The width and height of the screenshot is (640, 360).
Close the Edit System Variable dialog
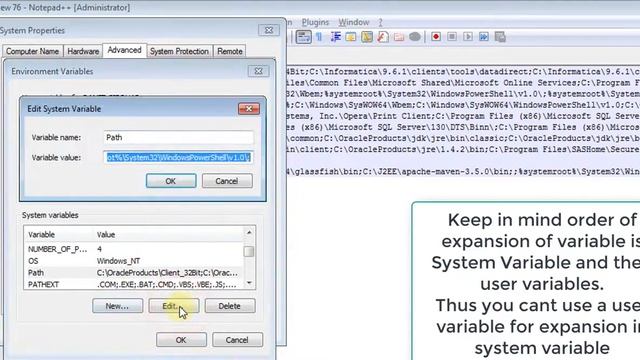pos(249,109)
